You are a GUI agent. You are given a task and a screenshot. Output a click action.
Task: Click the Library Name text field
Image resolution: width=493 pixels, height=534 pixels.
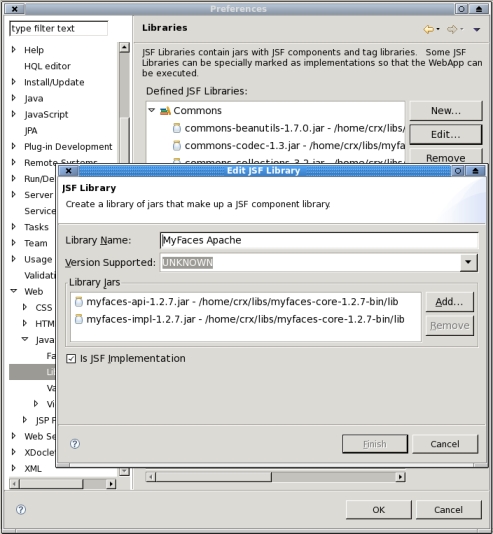pyautogui.click(x=319, y=240)
